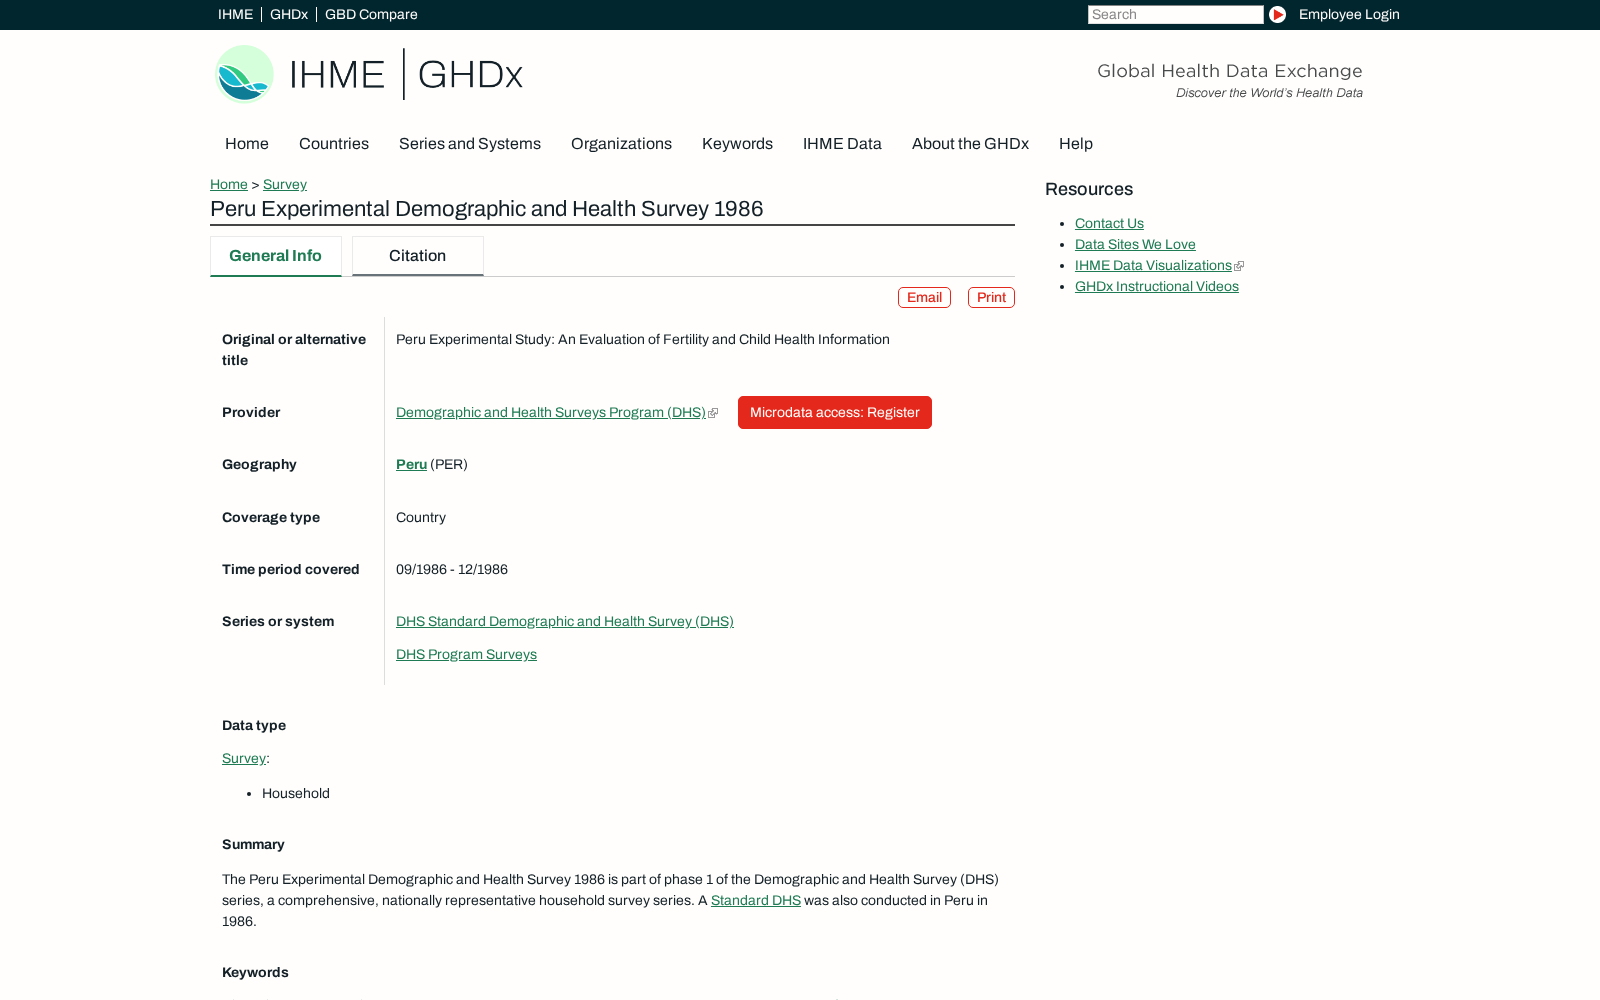The image size is (1600, 1000).
Task: Click the Resources heading
Action: point(1089,189)
